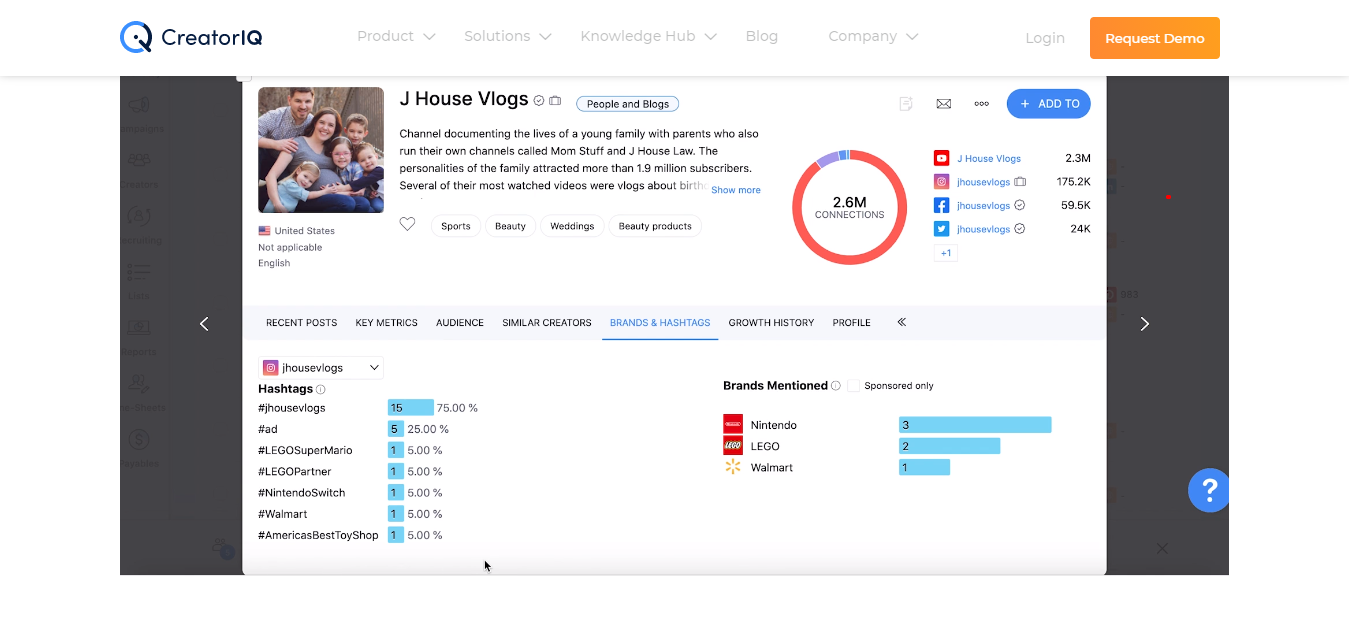Open the Twitter jhousevlogs link
This screenshot has width=1349, height=625.
[984, 229]
